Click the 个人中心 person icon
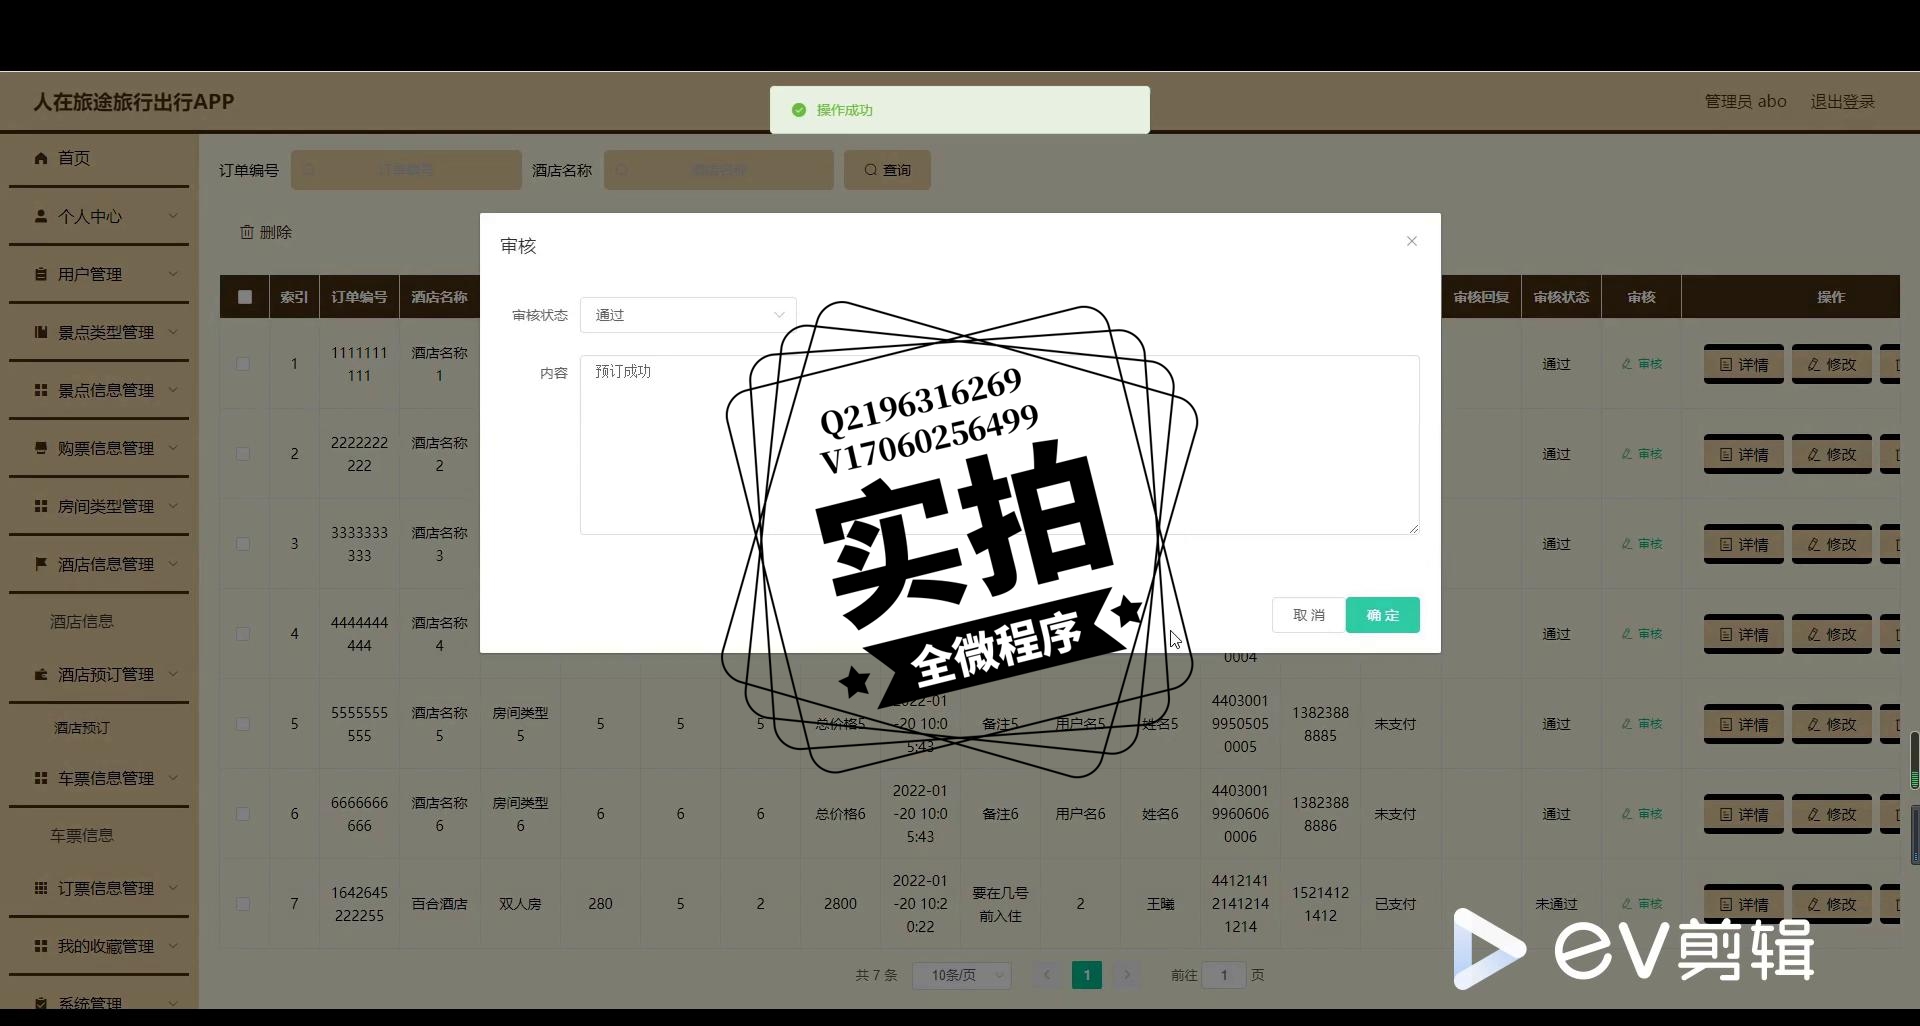This screenshot has height=1026, width=1920. click(41, 216)
